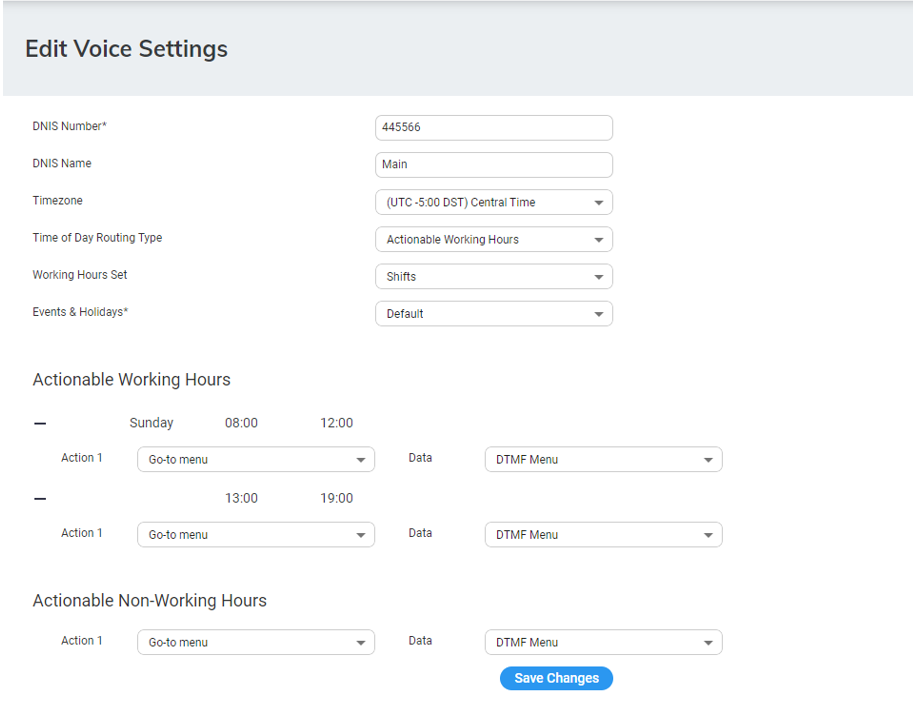Expand the Events & Holidays dropdown
The image size is (913, 702).
[x=493, y=314]
